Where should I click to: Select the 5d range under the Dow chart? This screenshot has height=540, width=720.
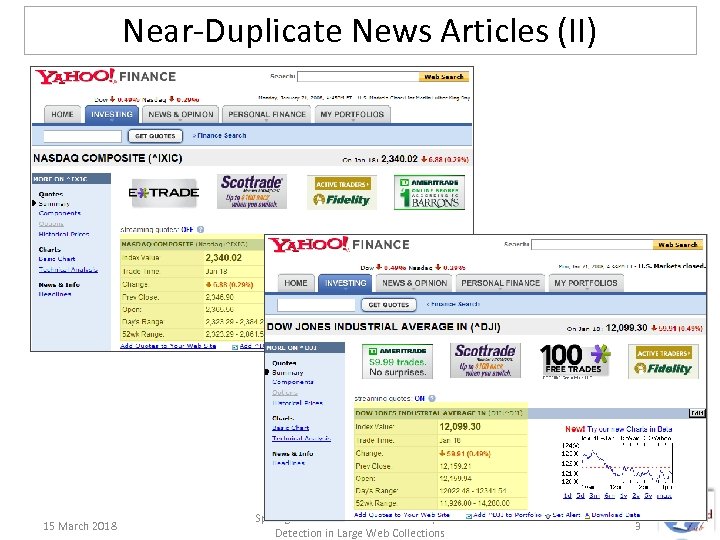(x=581, y=496)
